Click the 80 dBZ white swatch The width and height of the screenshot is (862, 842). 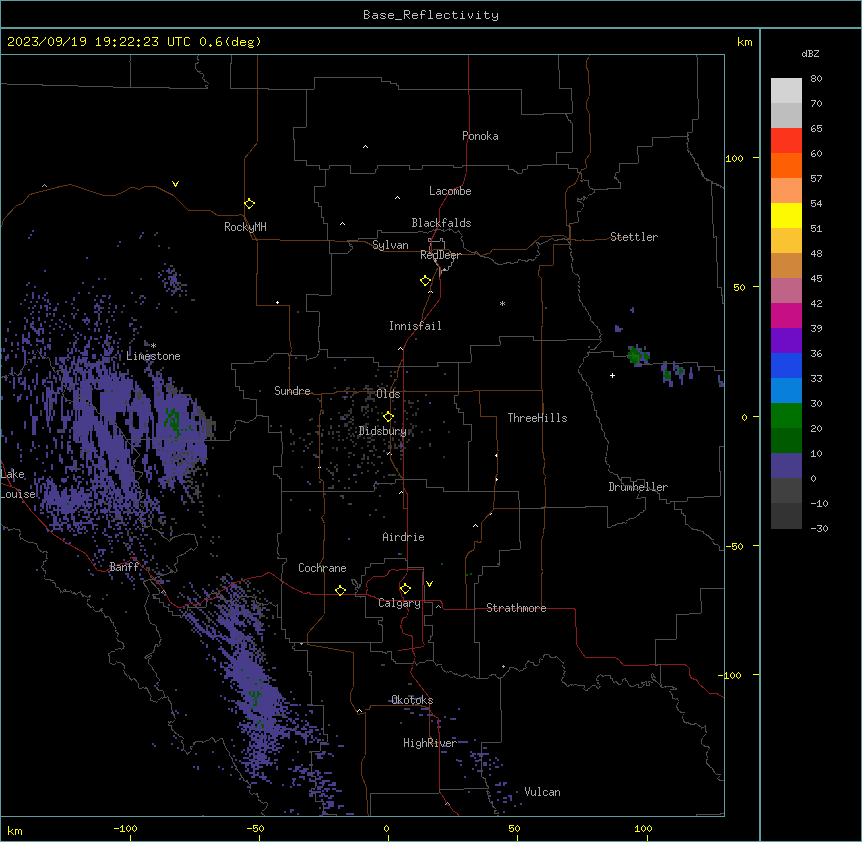(786, 91)
